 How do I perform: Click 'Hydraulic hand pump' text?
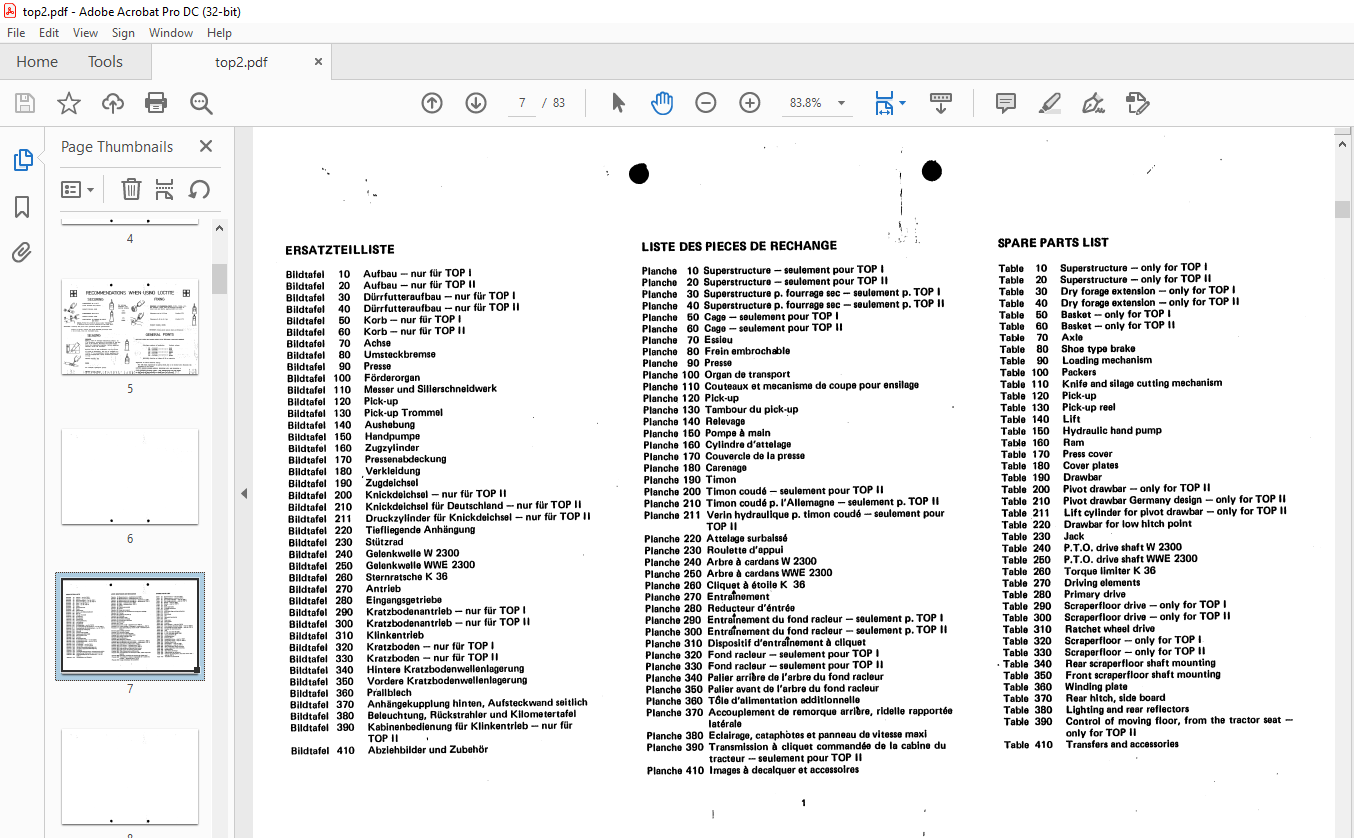pos(1112,431)
